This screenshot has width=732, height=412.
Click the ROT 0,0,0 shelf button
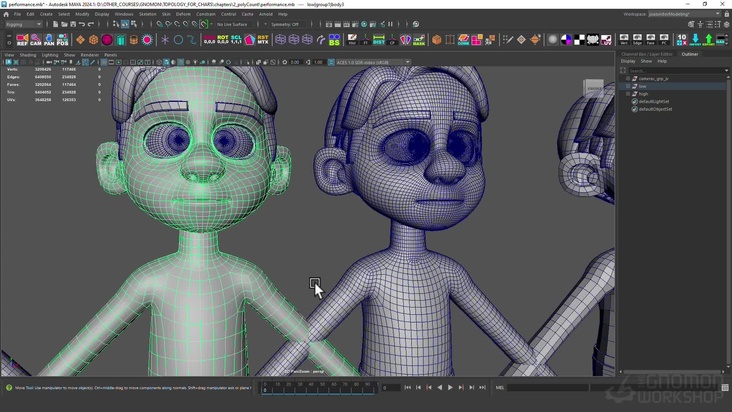coord(223,40)
